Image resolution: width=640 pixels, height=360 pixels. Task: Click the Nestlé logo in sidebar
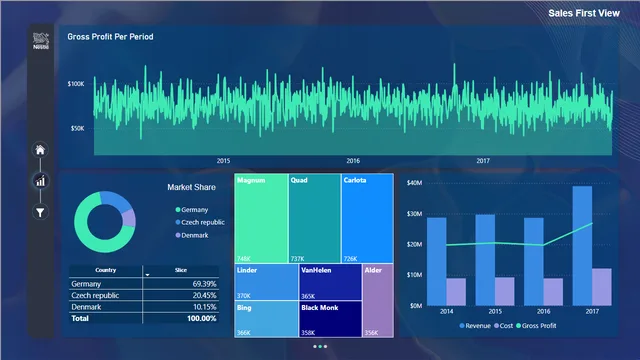click(41, 41)
